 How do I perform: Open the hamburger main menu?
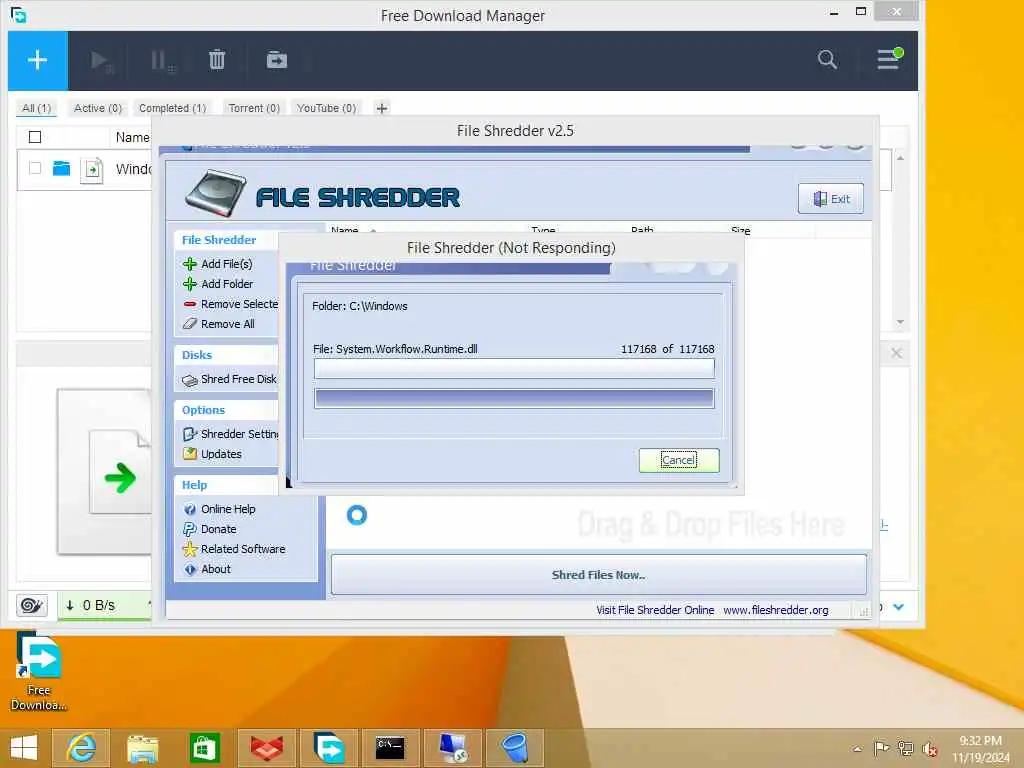pos(889,59)
